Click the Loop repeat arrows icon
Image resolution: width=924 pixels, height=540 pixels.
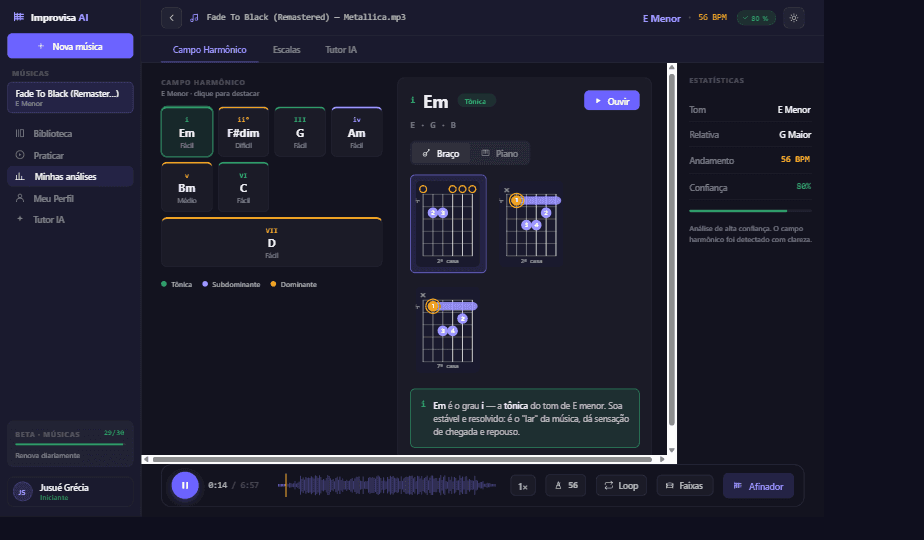[608, 485]
